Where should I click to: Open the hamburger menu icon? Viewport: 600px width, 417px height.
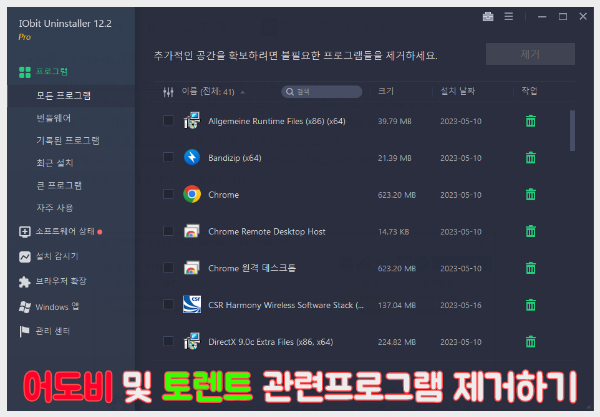click(x=509, y=16)
